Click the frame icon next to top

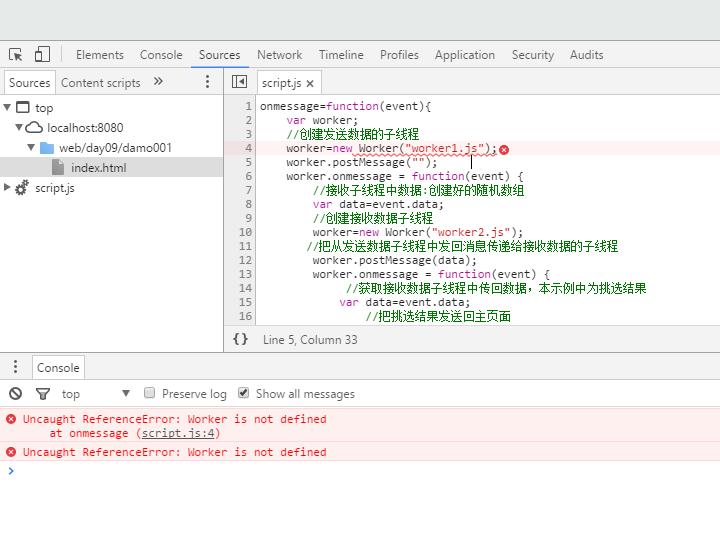coord(22,107)
